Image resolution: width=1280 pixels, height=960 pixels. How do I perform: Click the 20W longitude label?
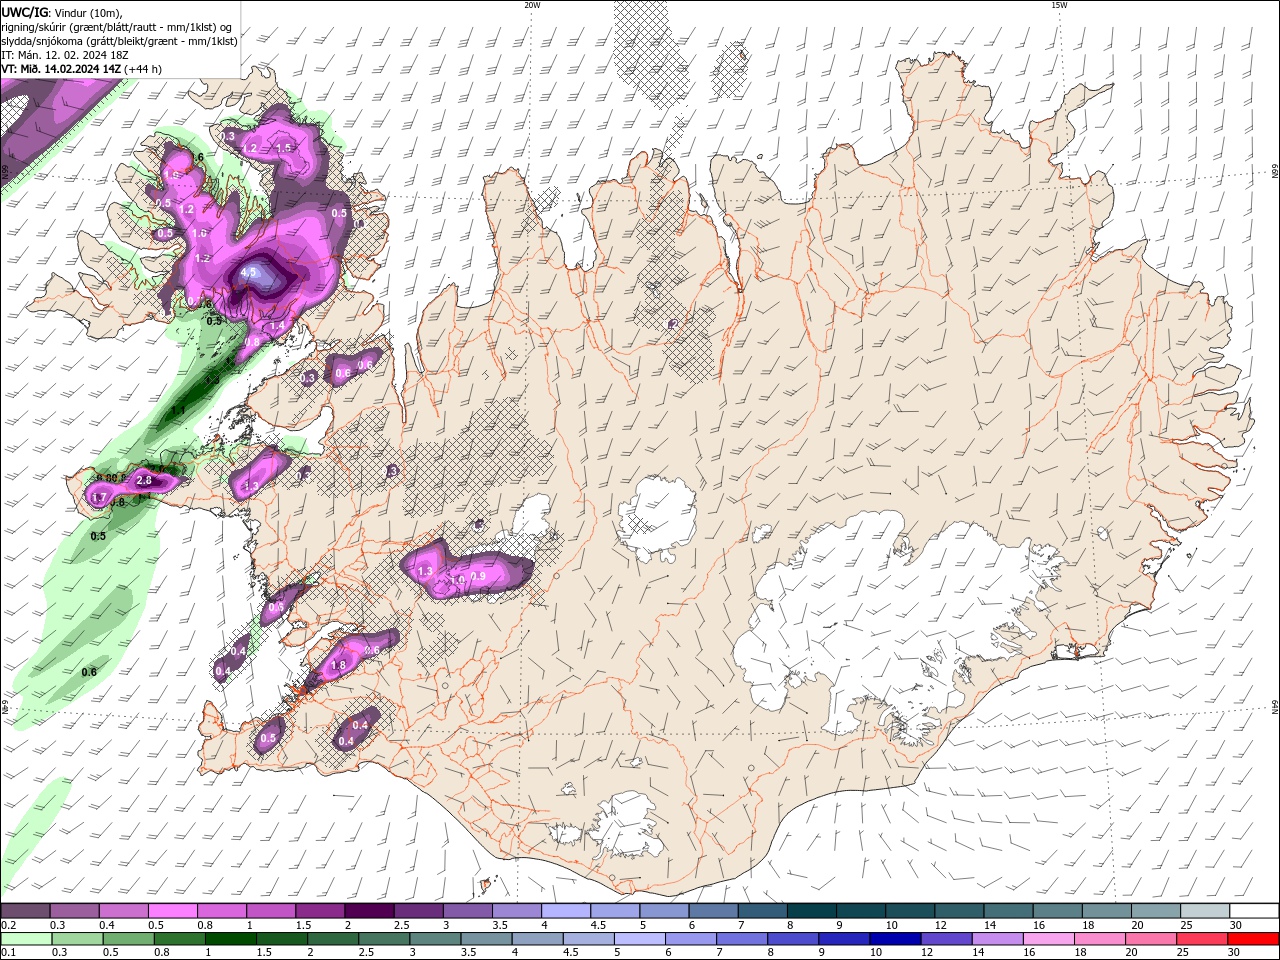[532, 5]
